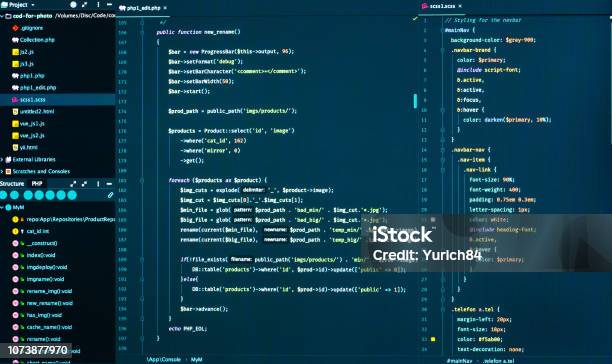Select cat_id: int property in Structure
This screenshot has width=612, height=364.
pyautogui.click(x=38, y=231)
